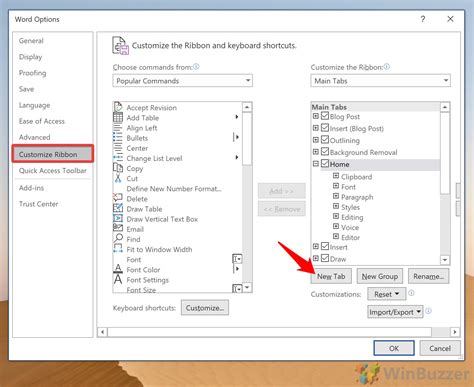Click the Cut scissors icon

(118, 178)
